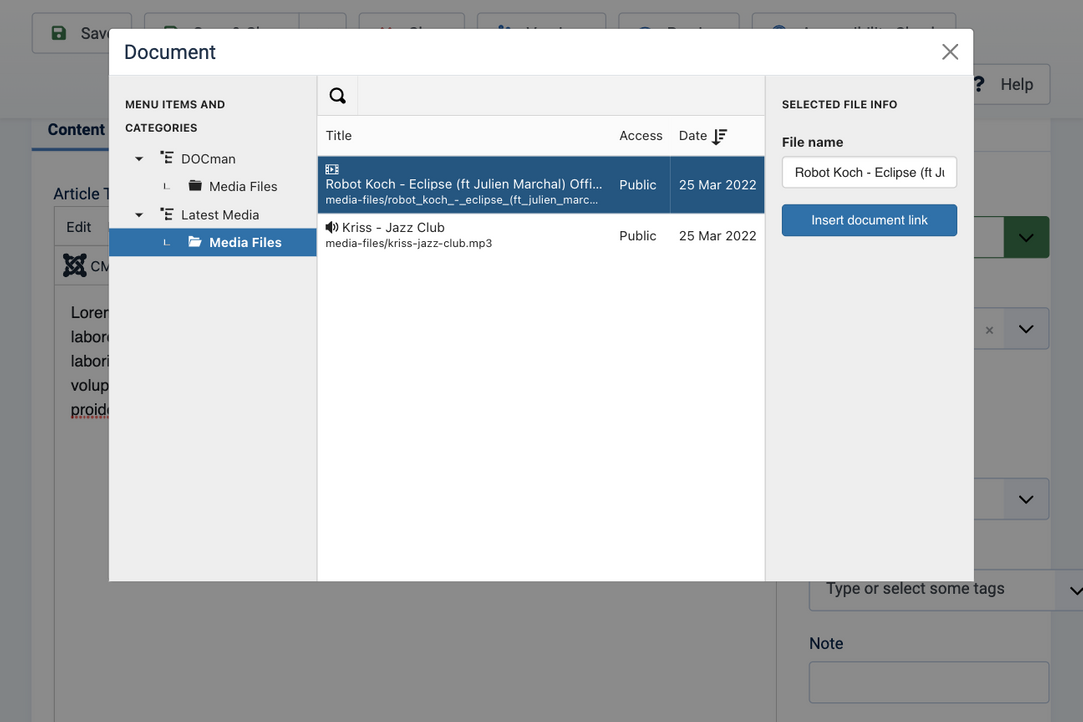Select Media Files under DOCman

242,187
